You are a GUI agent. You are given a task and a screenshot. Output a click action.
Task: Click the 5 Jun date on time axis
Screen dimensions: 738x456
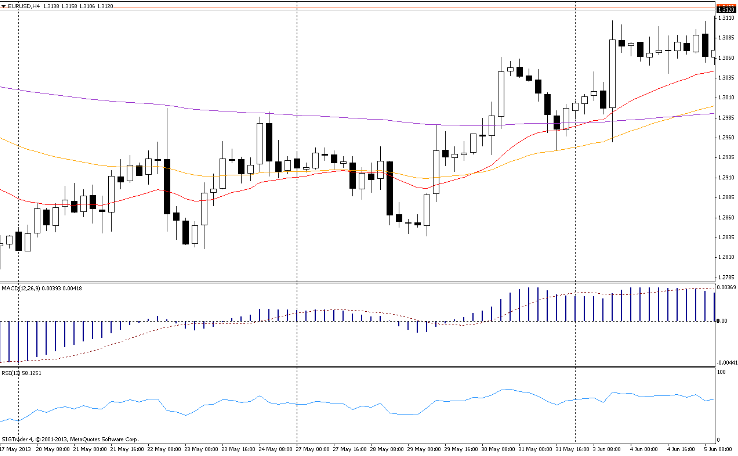(718, 449)
